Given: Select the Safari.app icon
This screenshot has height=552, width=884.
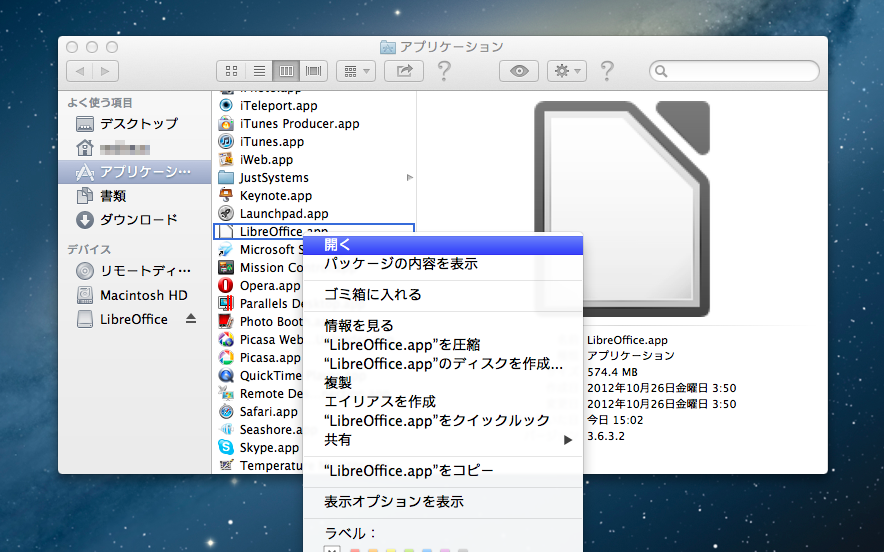Looking at the screenshot, I should 226,412.
